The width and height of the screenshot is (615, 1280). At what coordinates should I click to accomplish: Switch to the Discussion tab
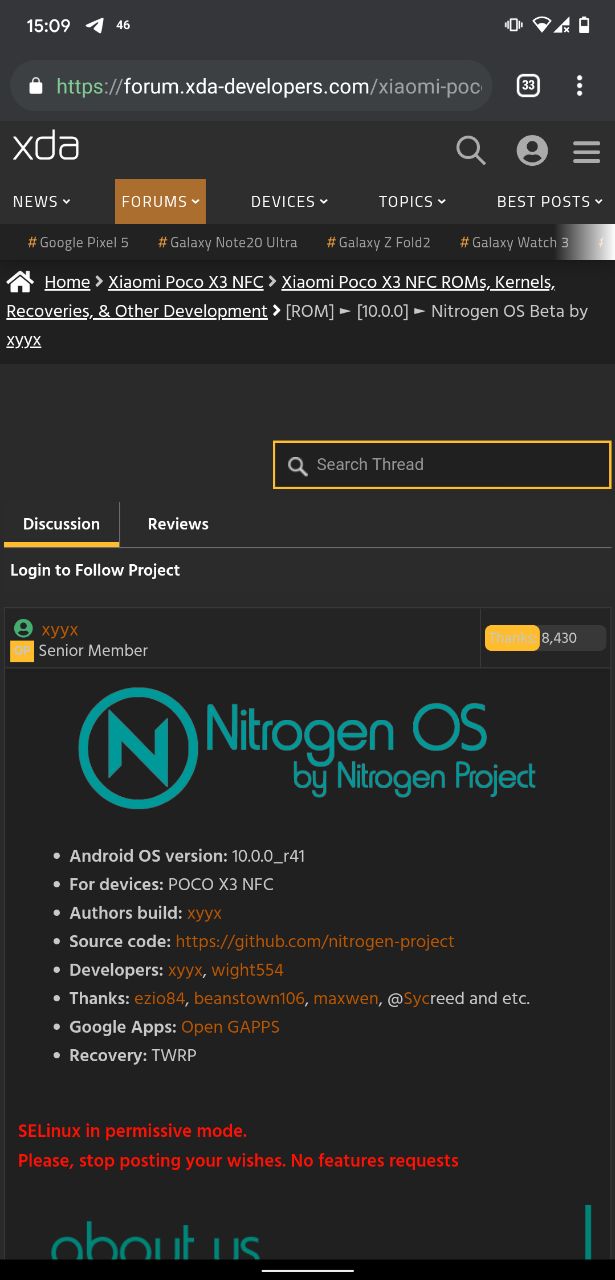coord(61,524)
